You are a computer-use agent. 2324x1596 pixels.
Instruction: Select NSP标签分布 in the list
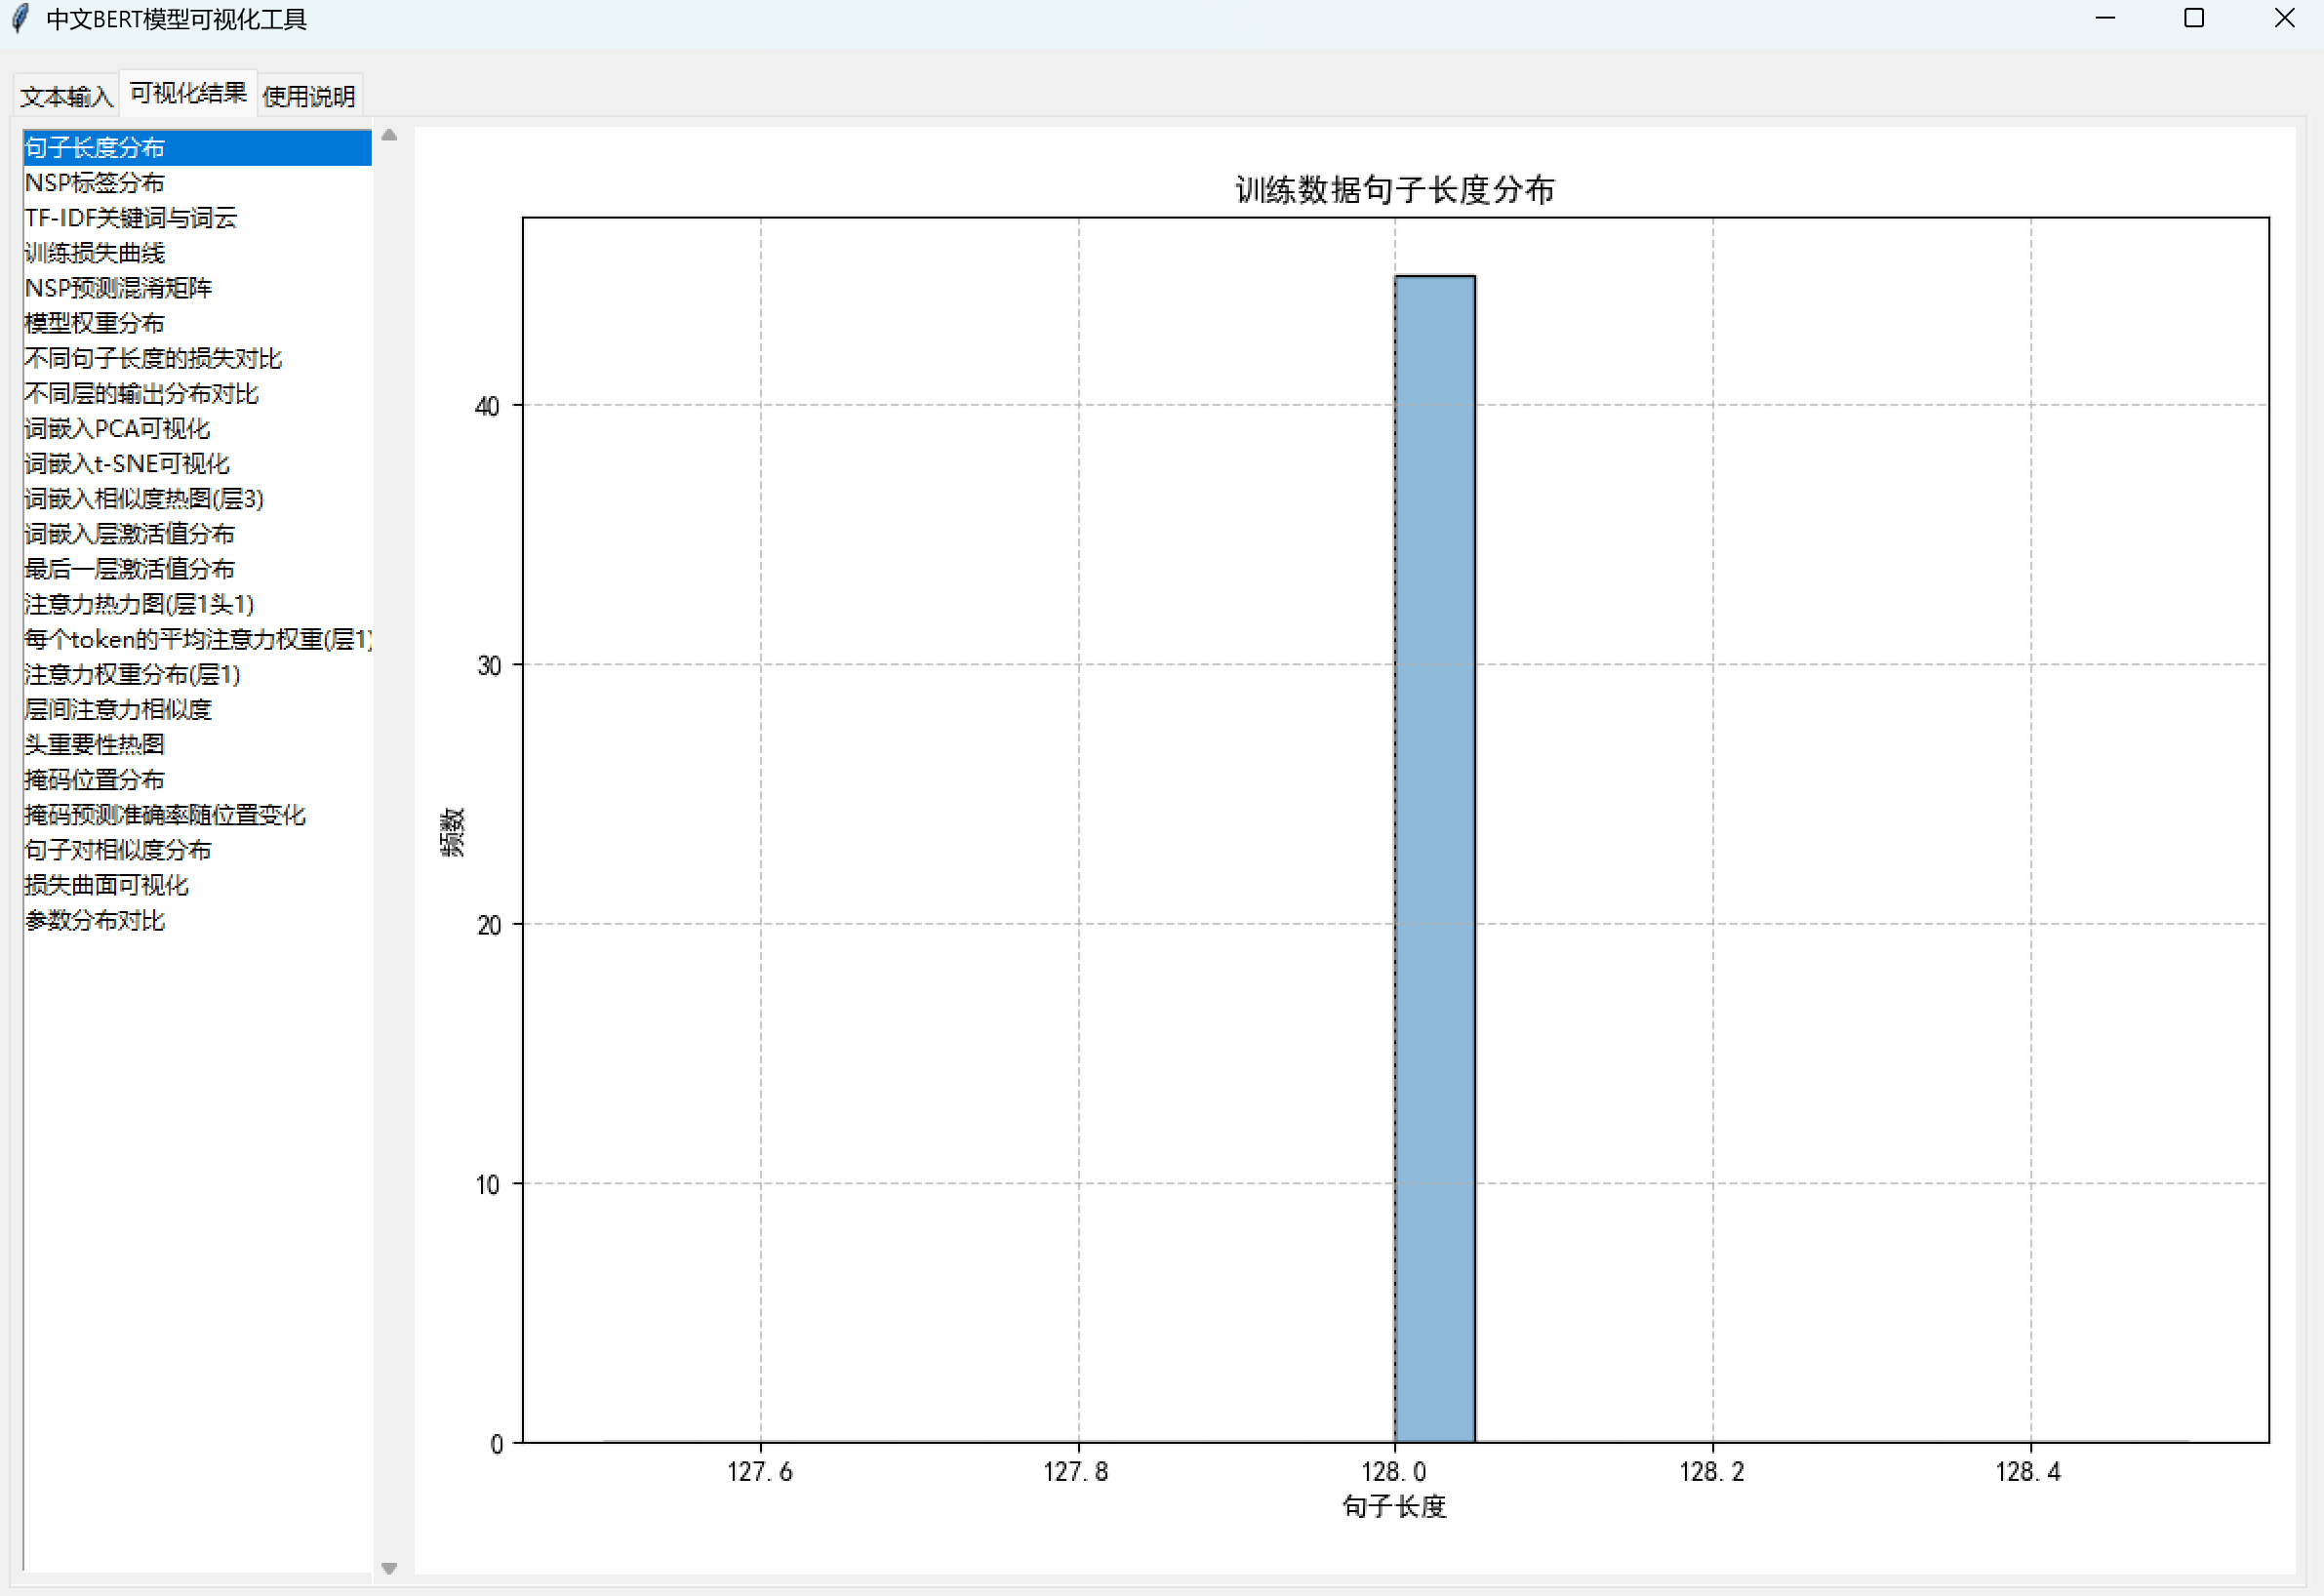coord(95,183)
